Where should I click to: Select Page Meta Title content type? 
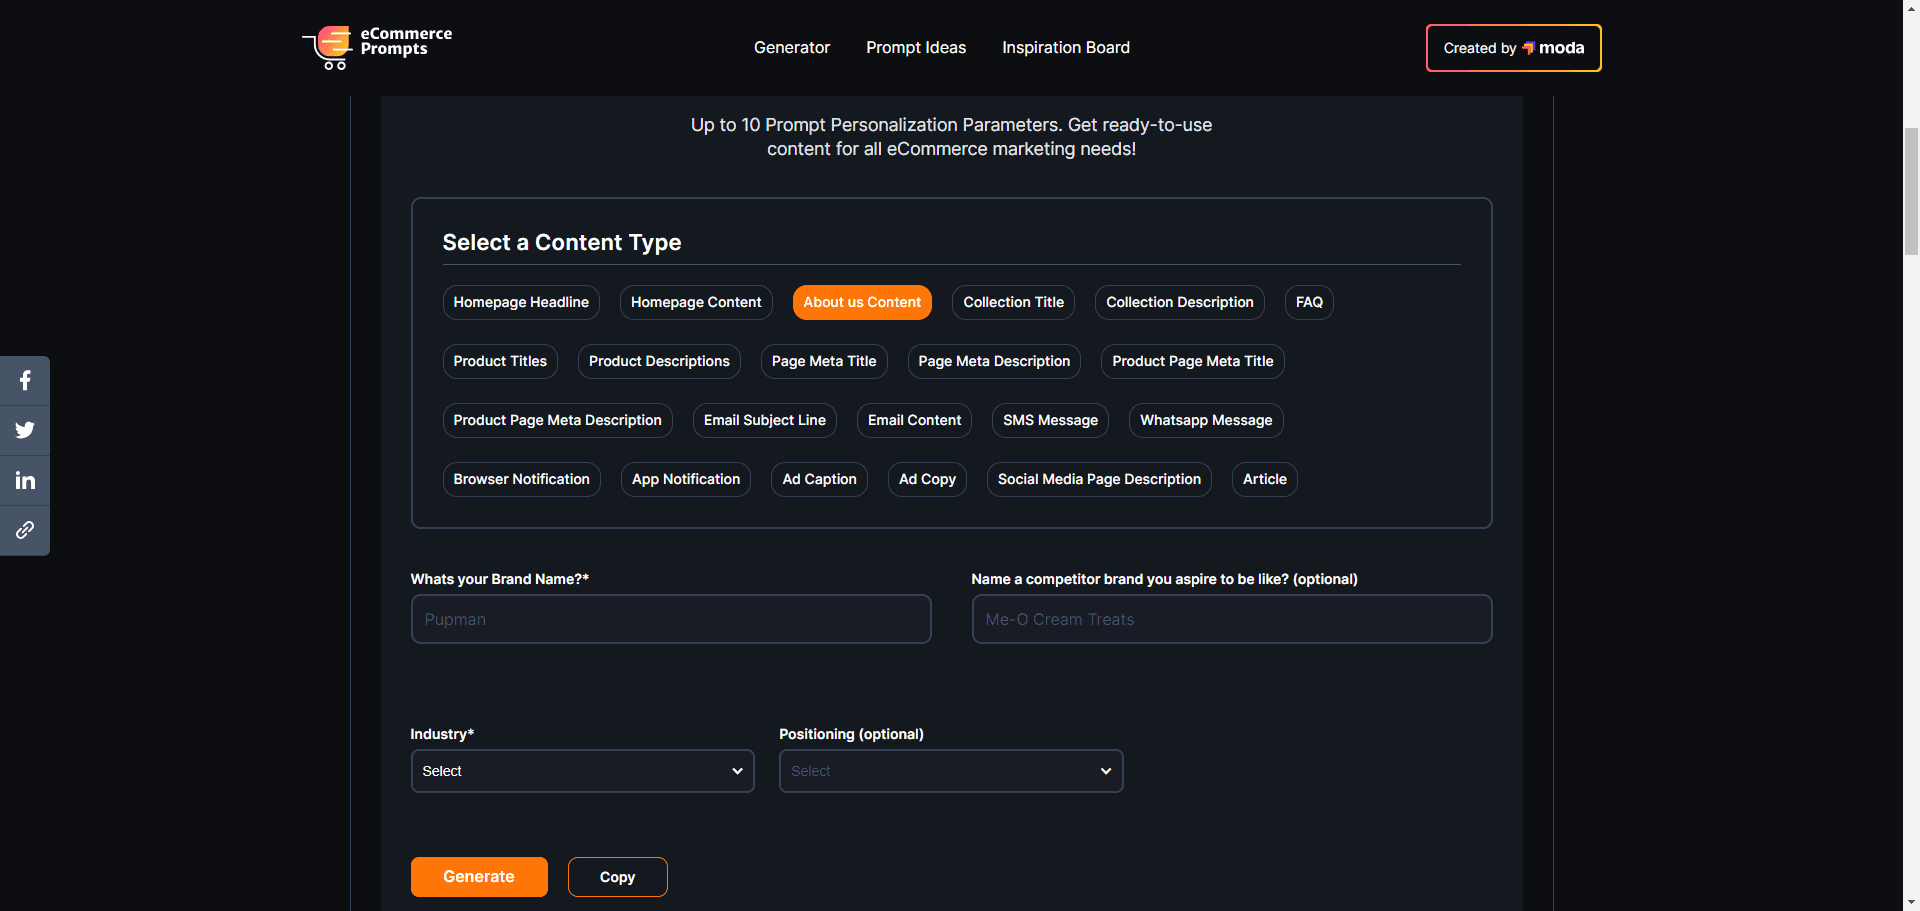824,361
